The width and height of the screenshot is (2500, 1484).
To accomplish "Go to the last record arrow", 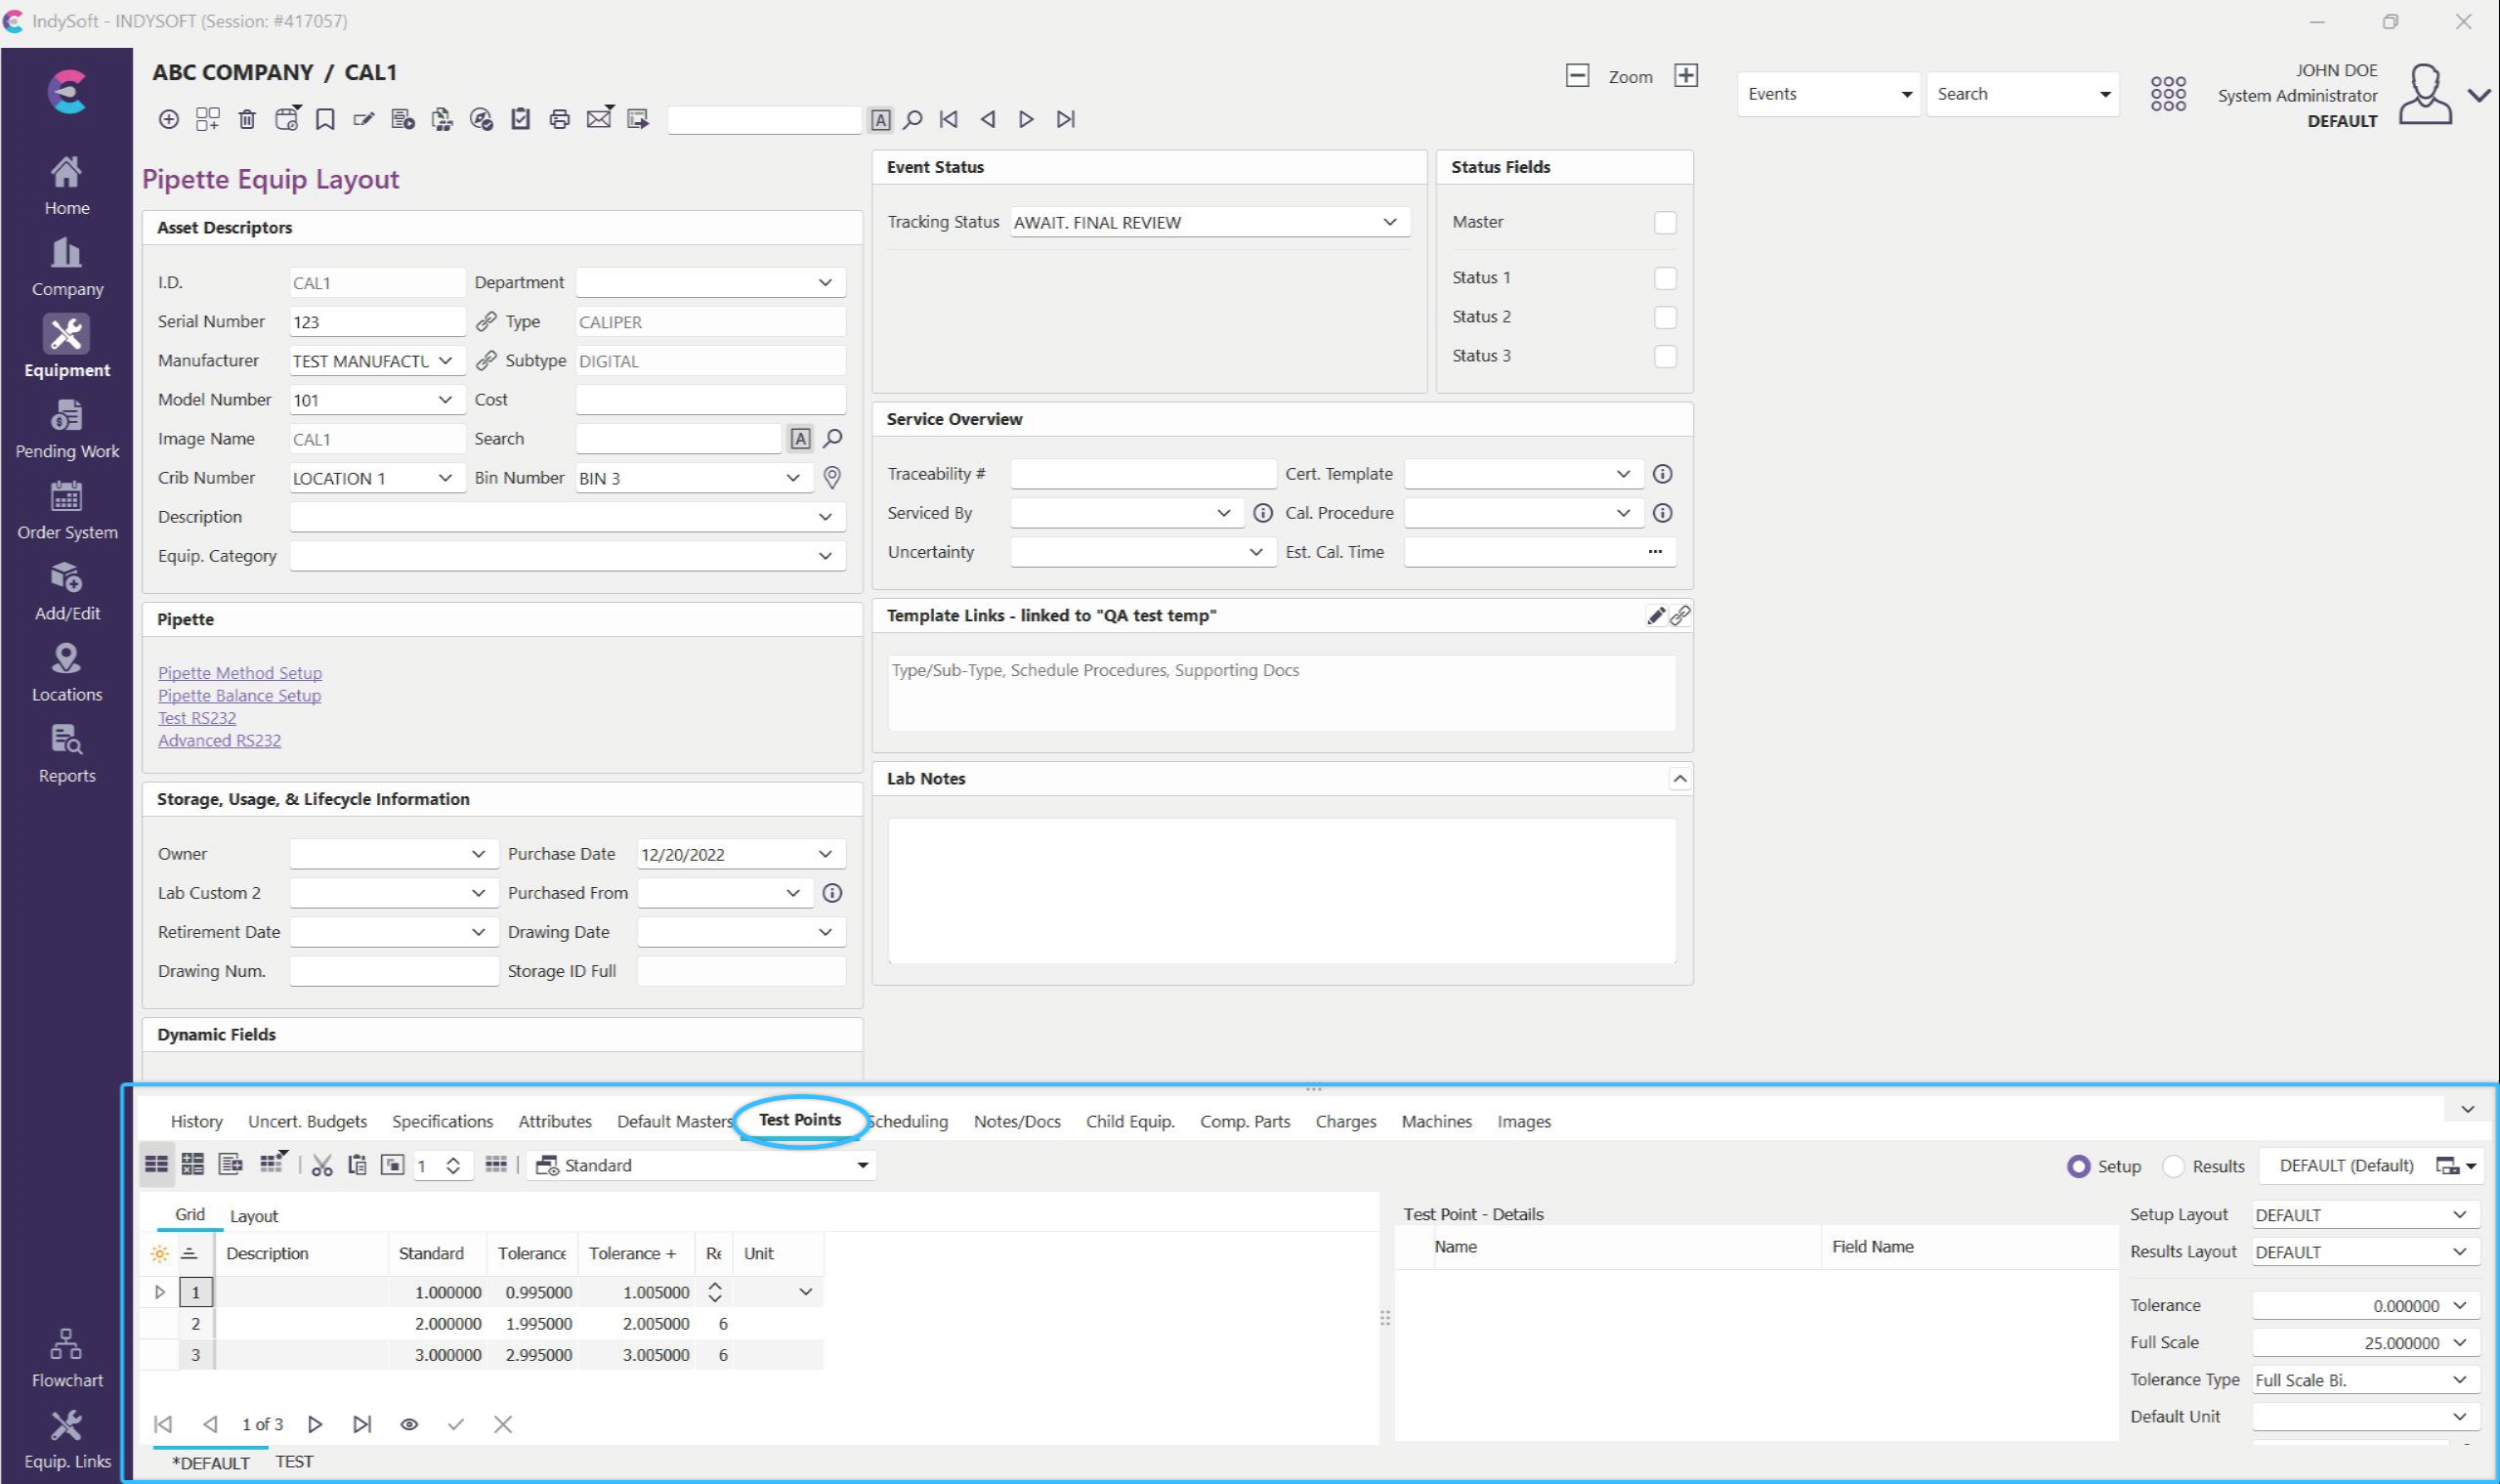I will [x=1066, y=120].
